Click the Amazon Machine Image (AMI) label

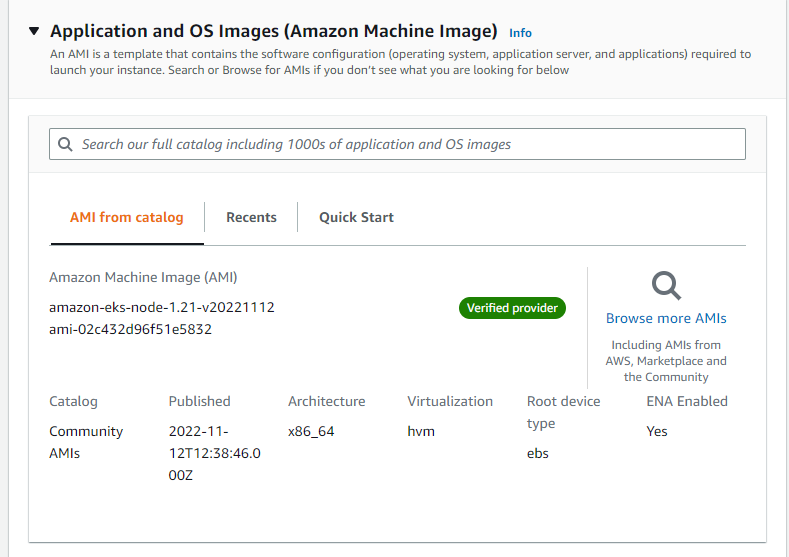click(x=143, y=277)
